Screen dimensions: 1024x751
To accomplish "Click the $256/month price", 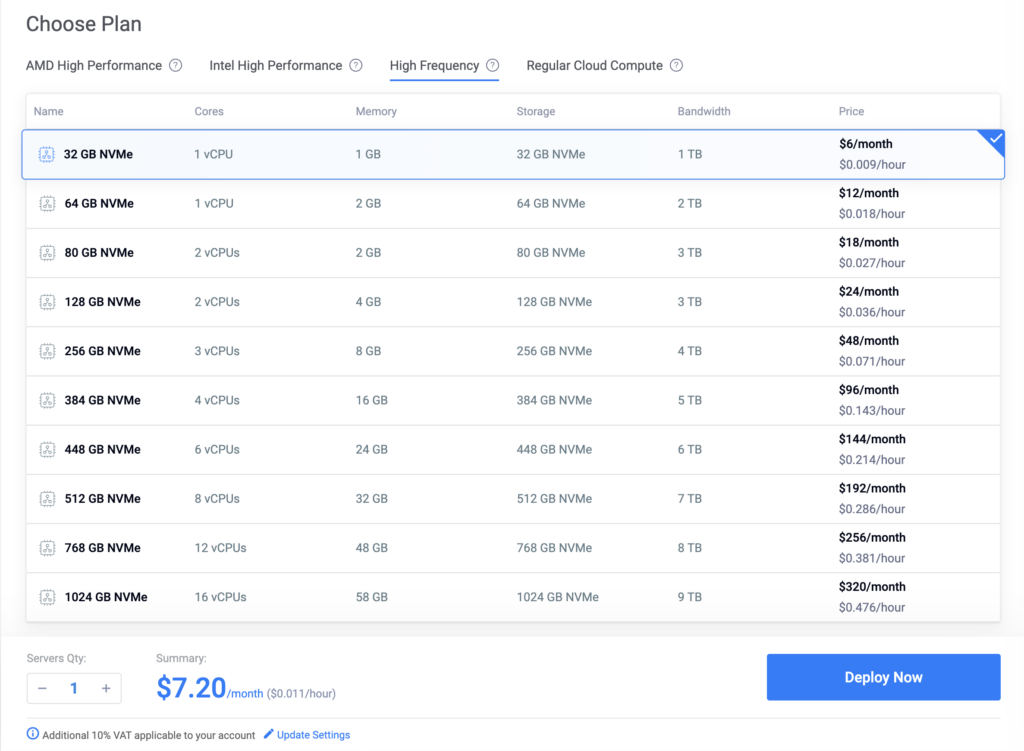I will 872,537.
